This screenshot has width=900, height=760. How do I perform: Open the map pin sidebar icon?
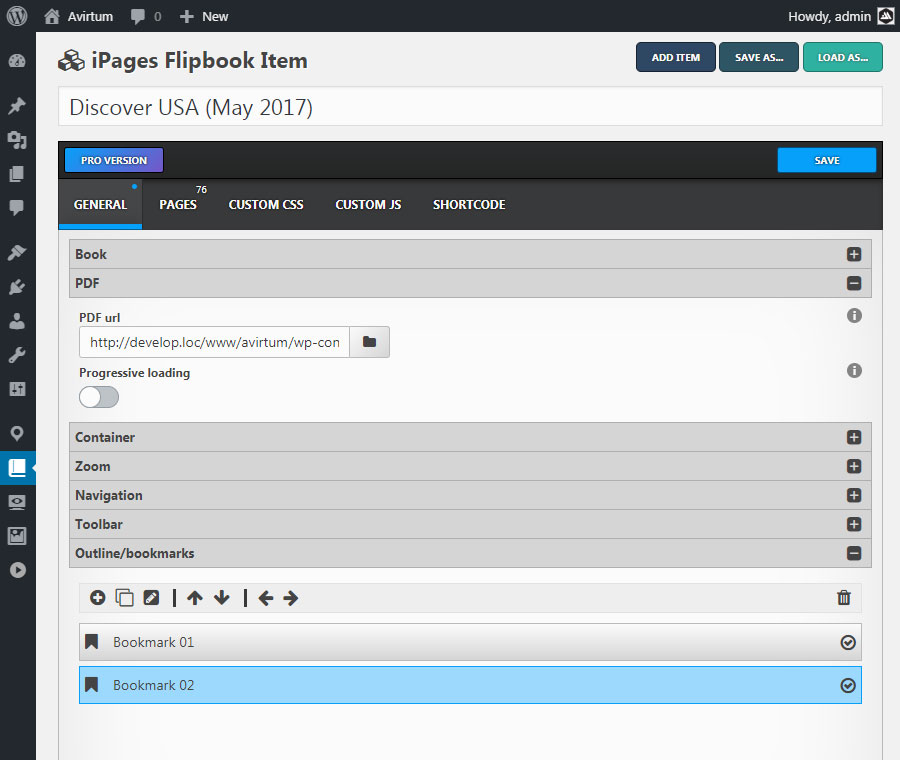[17, 433]
